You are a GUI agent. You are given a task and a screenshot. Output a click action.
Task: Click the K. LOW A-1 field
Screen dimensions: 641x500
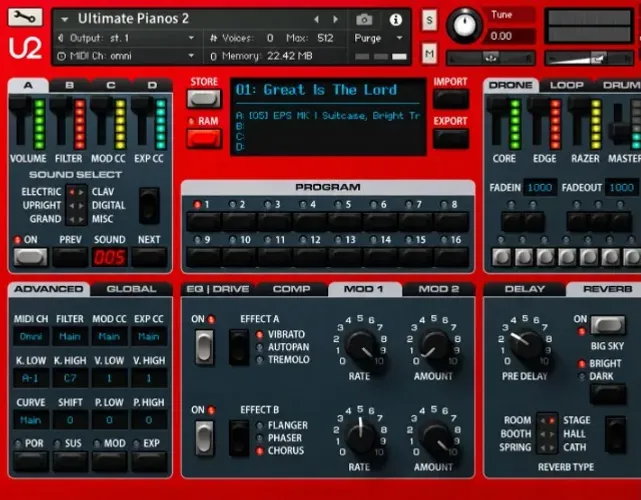click(31, 378)
